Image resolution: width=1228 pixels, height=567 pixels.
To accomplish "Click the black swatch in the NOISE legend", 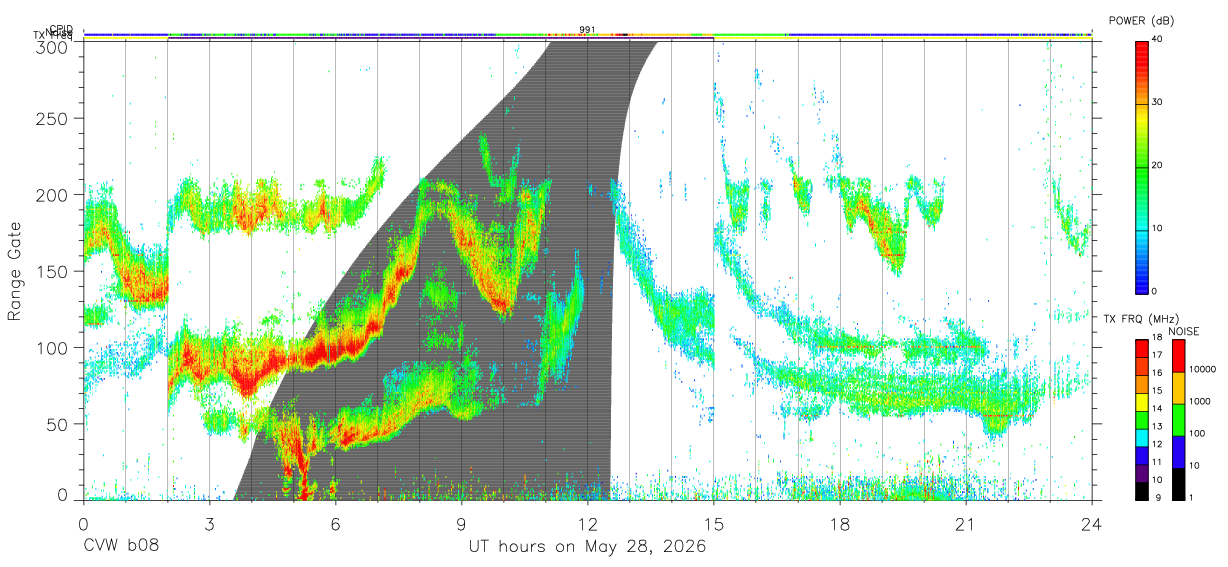I will click(x=1178, y=484).
